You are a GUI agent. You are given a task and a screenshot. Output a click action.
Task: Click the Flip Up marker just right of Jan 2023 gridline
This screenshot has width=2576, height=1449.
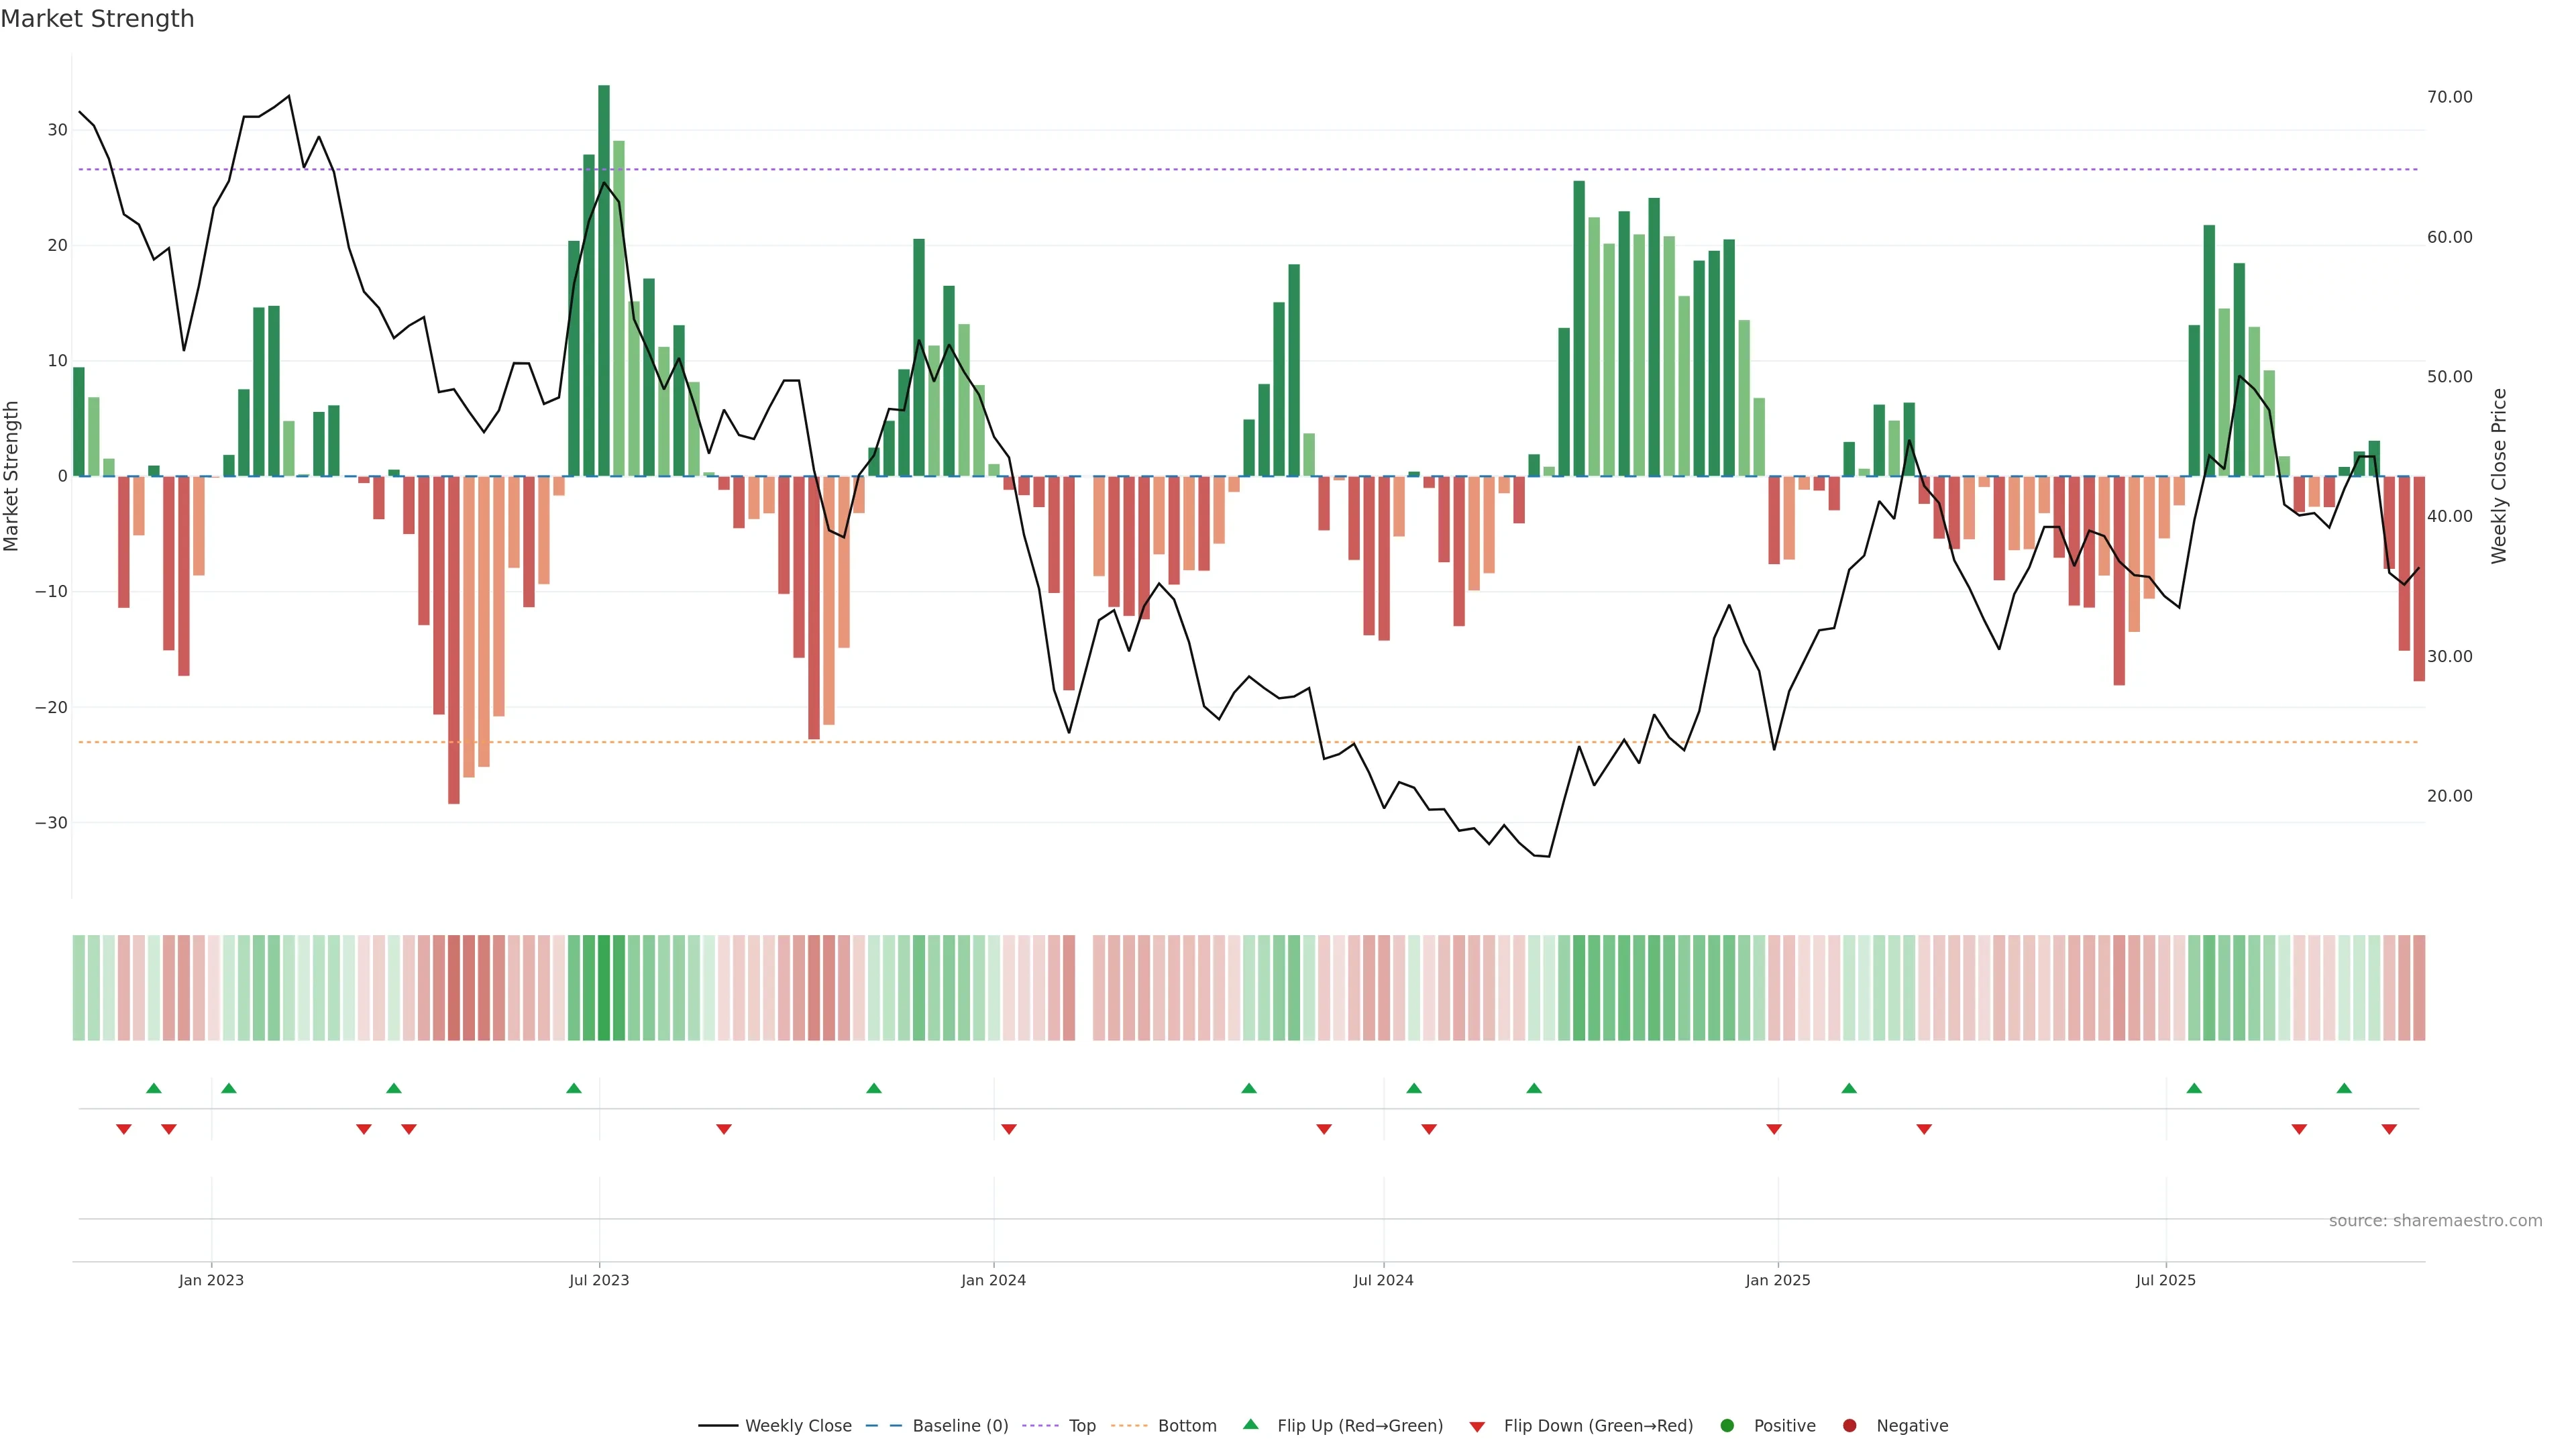(229, 1088)
